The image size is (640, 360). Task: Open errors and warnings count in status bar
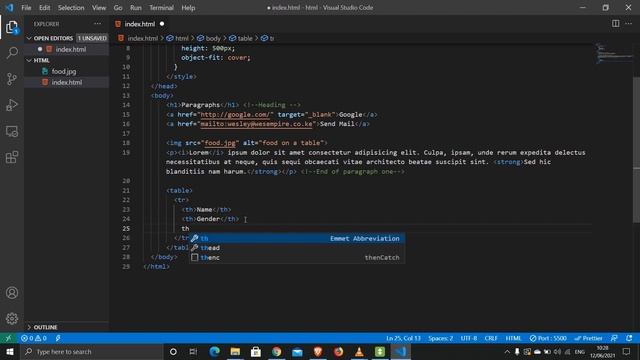pos(34,338)
